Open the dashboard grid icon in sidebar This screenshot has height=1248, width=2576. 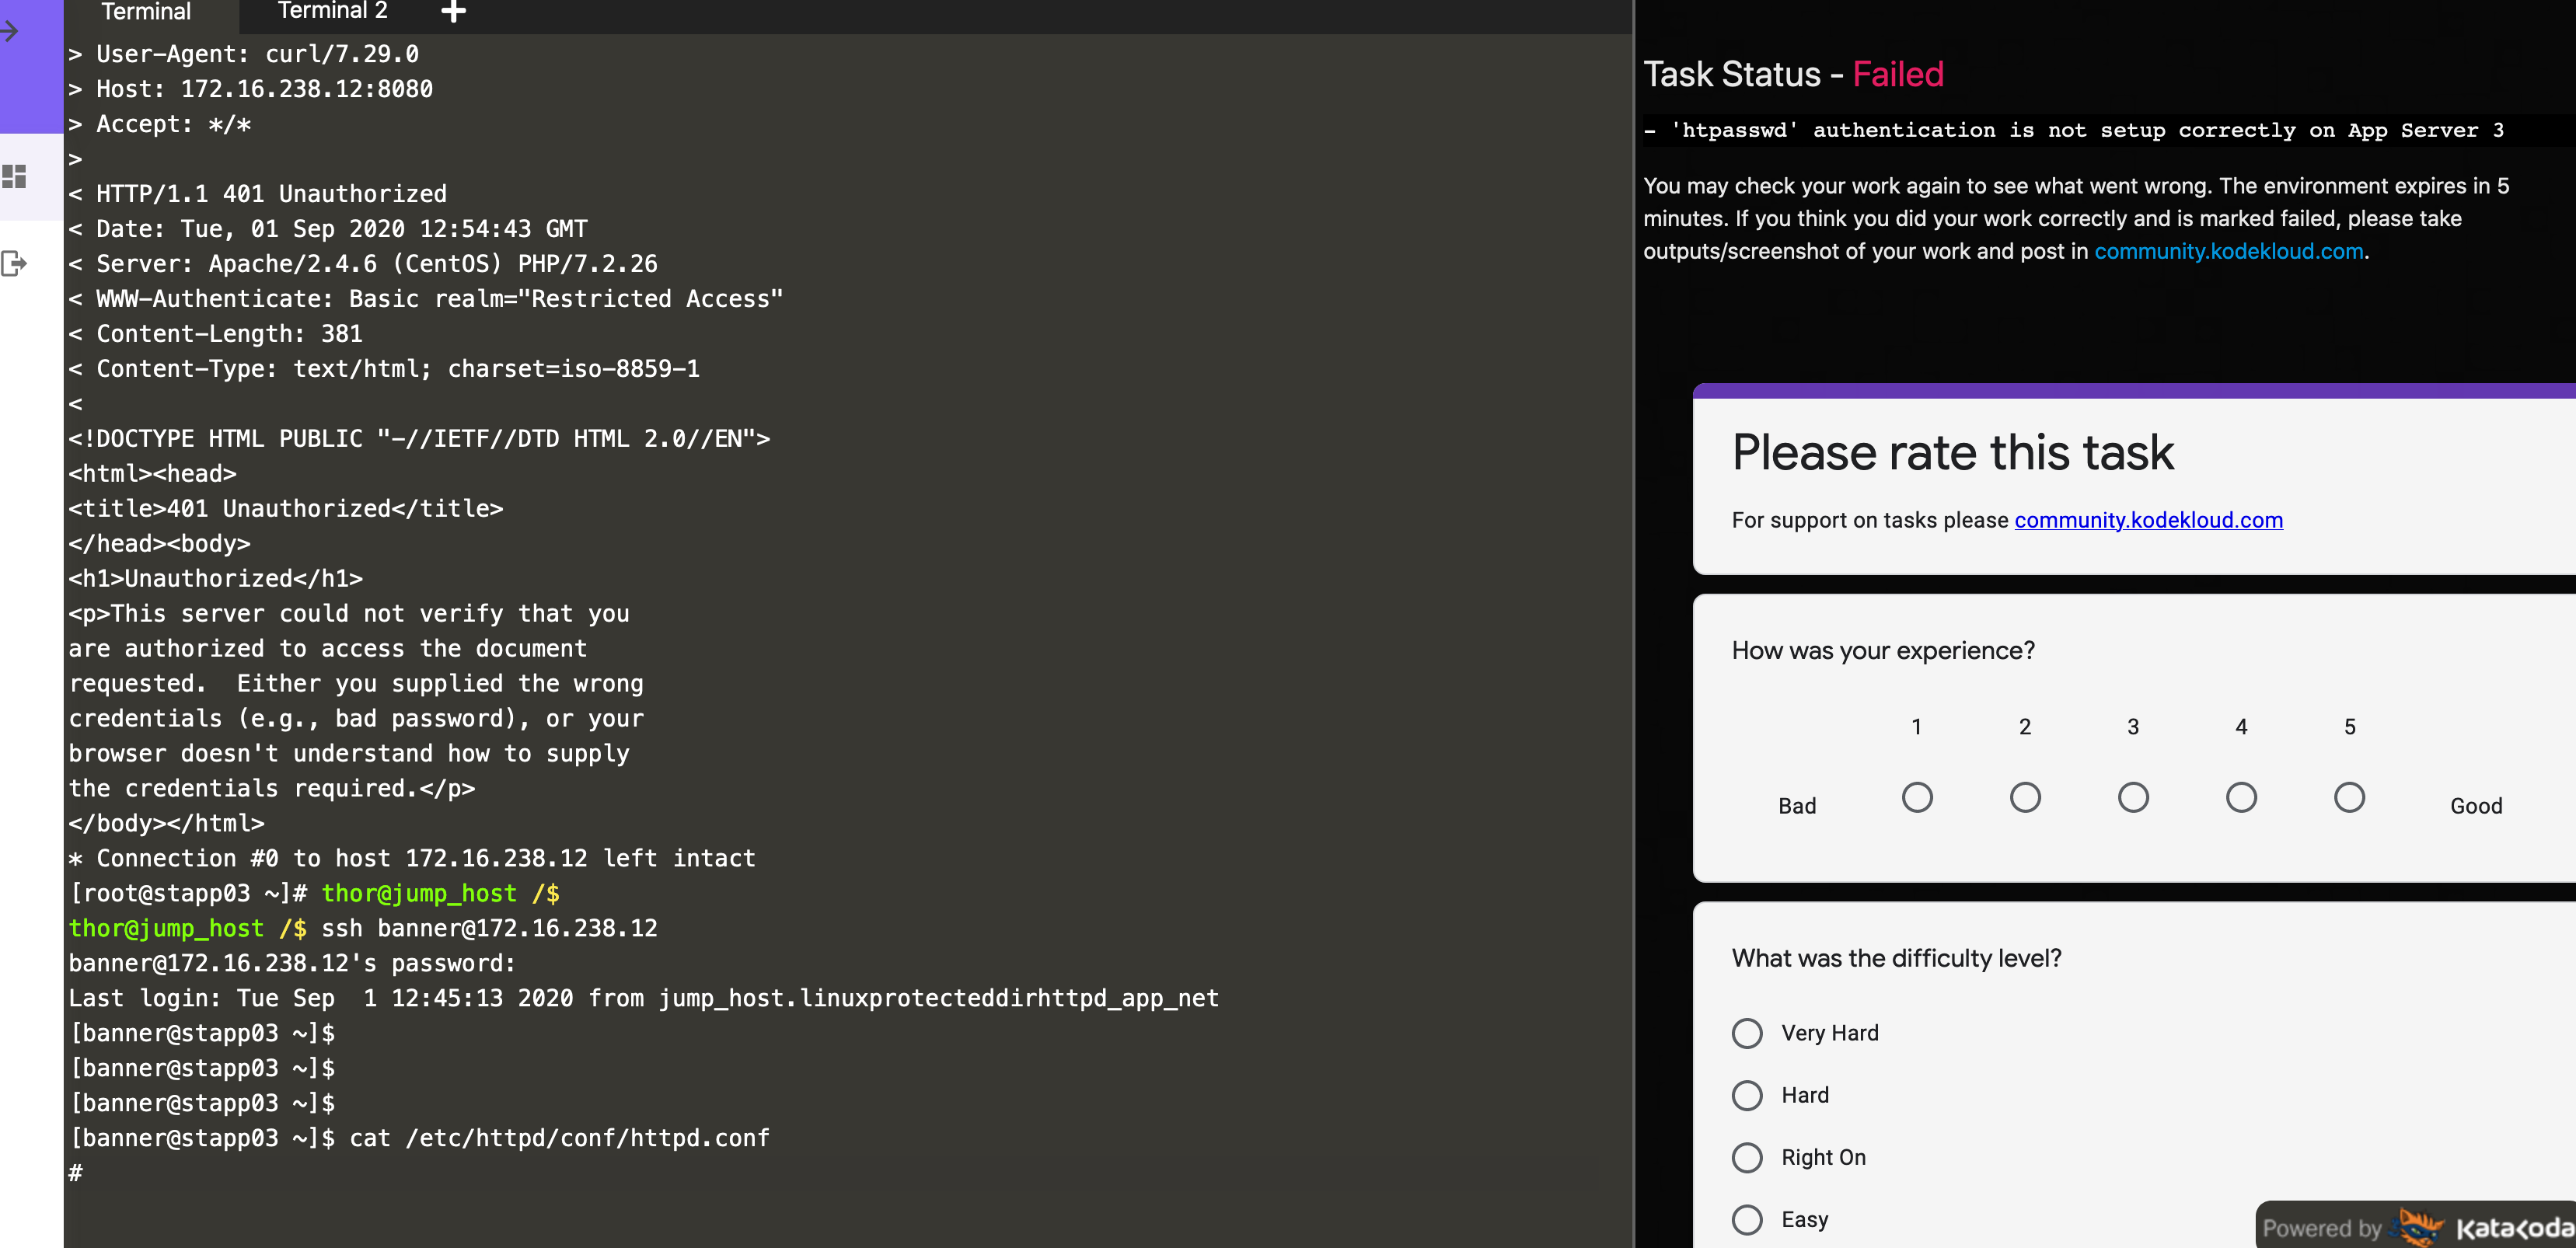[14, 177]
